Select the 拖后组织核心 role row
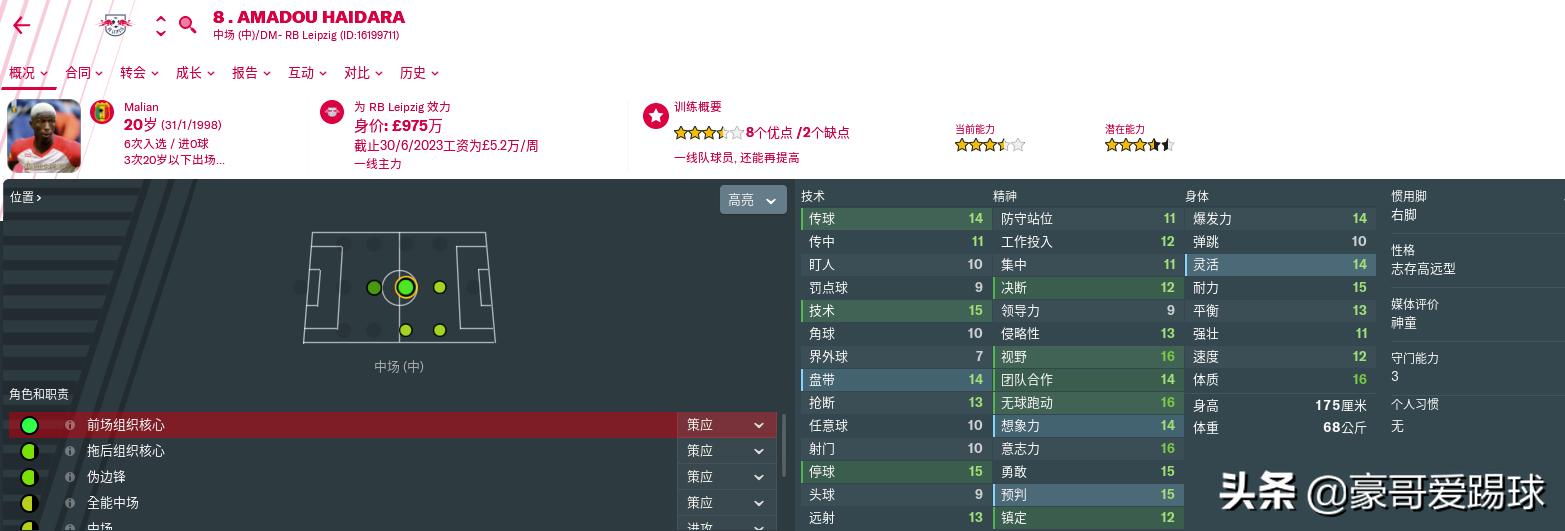Screen dimensions: 1565x531 [393, 451]
